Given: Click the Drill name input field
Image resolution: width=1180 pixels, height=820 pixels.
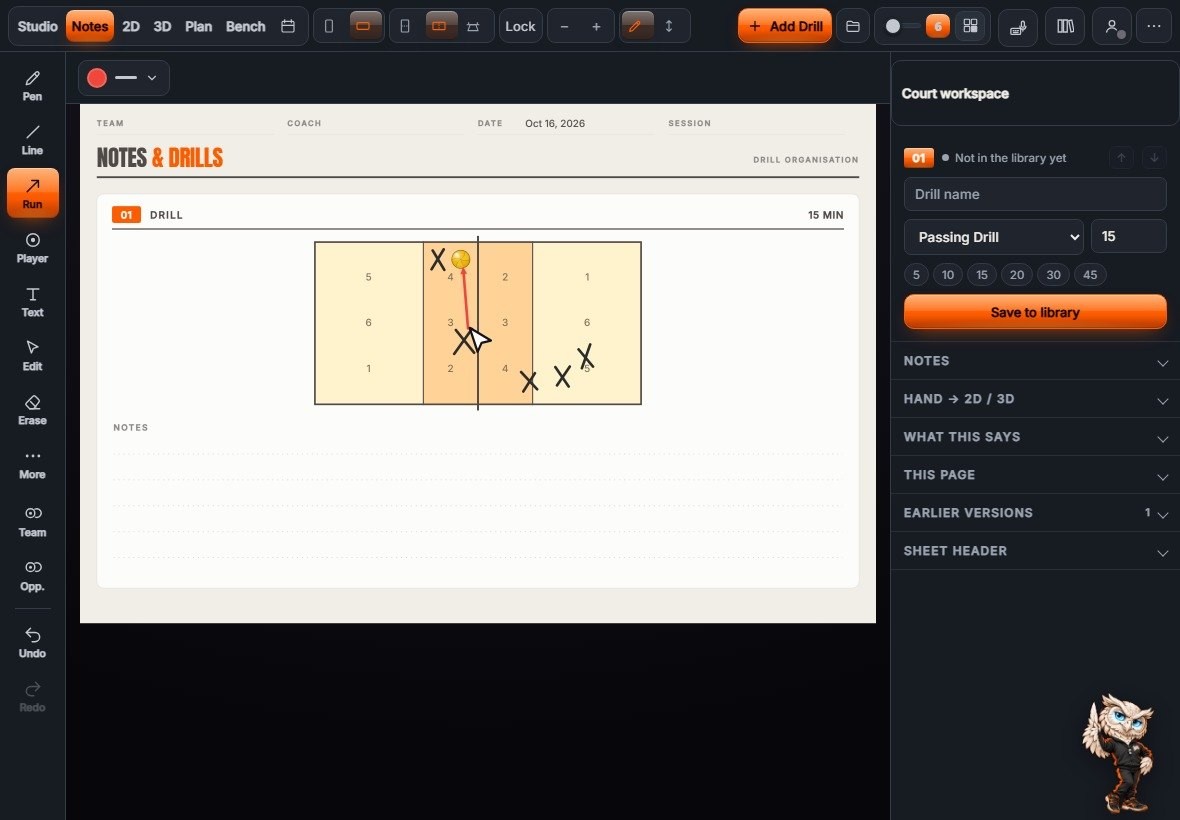Looking at the screenshot, I should click(x=1035, y=194).
